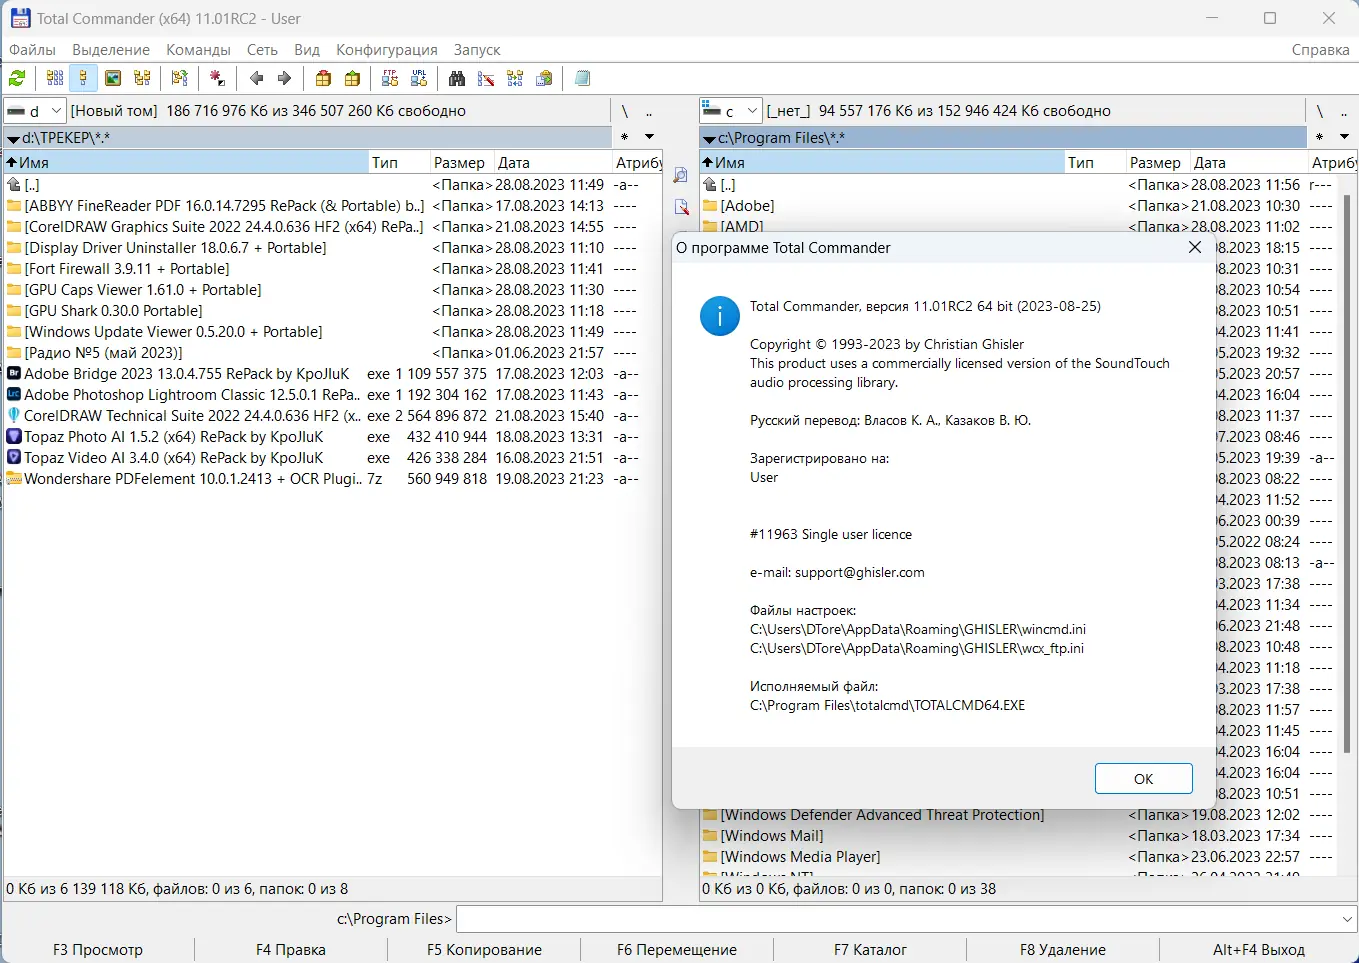The image size is (1359, 963).
Task: Open file search with binoculars icon
Action: click(457, 78)
